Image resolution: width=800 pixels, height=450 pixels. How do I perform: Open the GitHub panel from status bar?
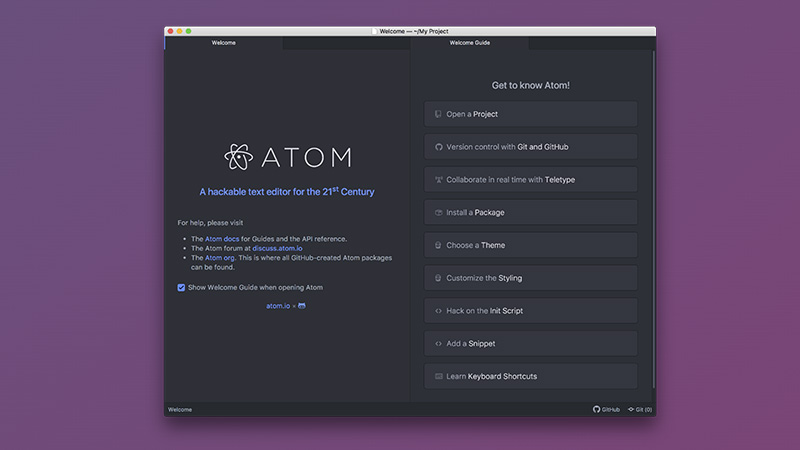click(x=606, y=409)
